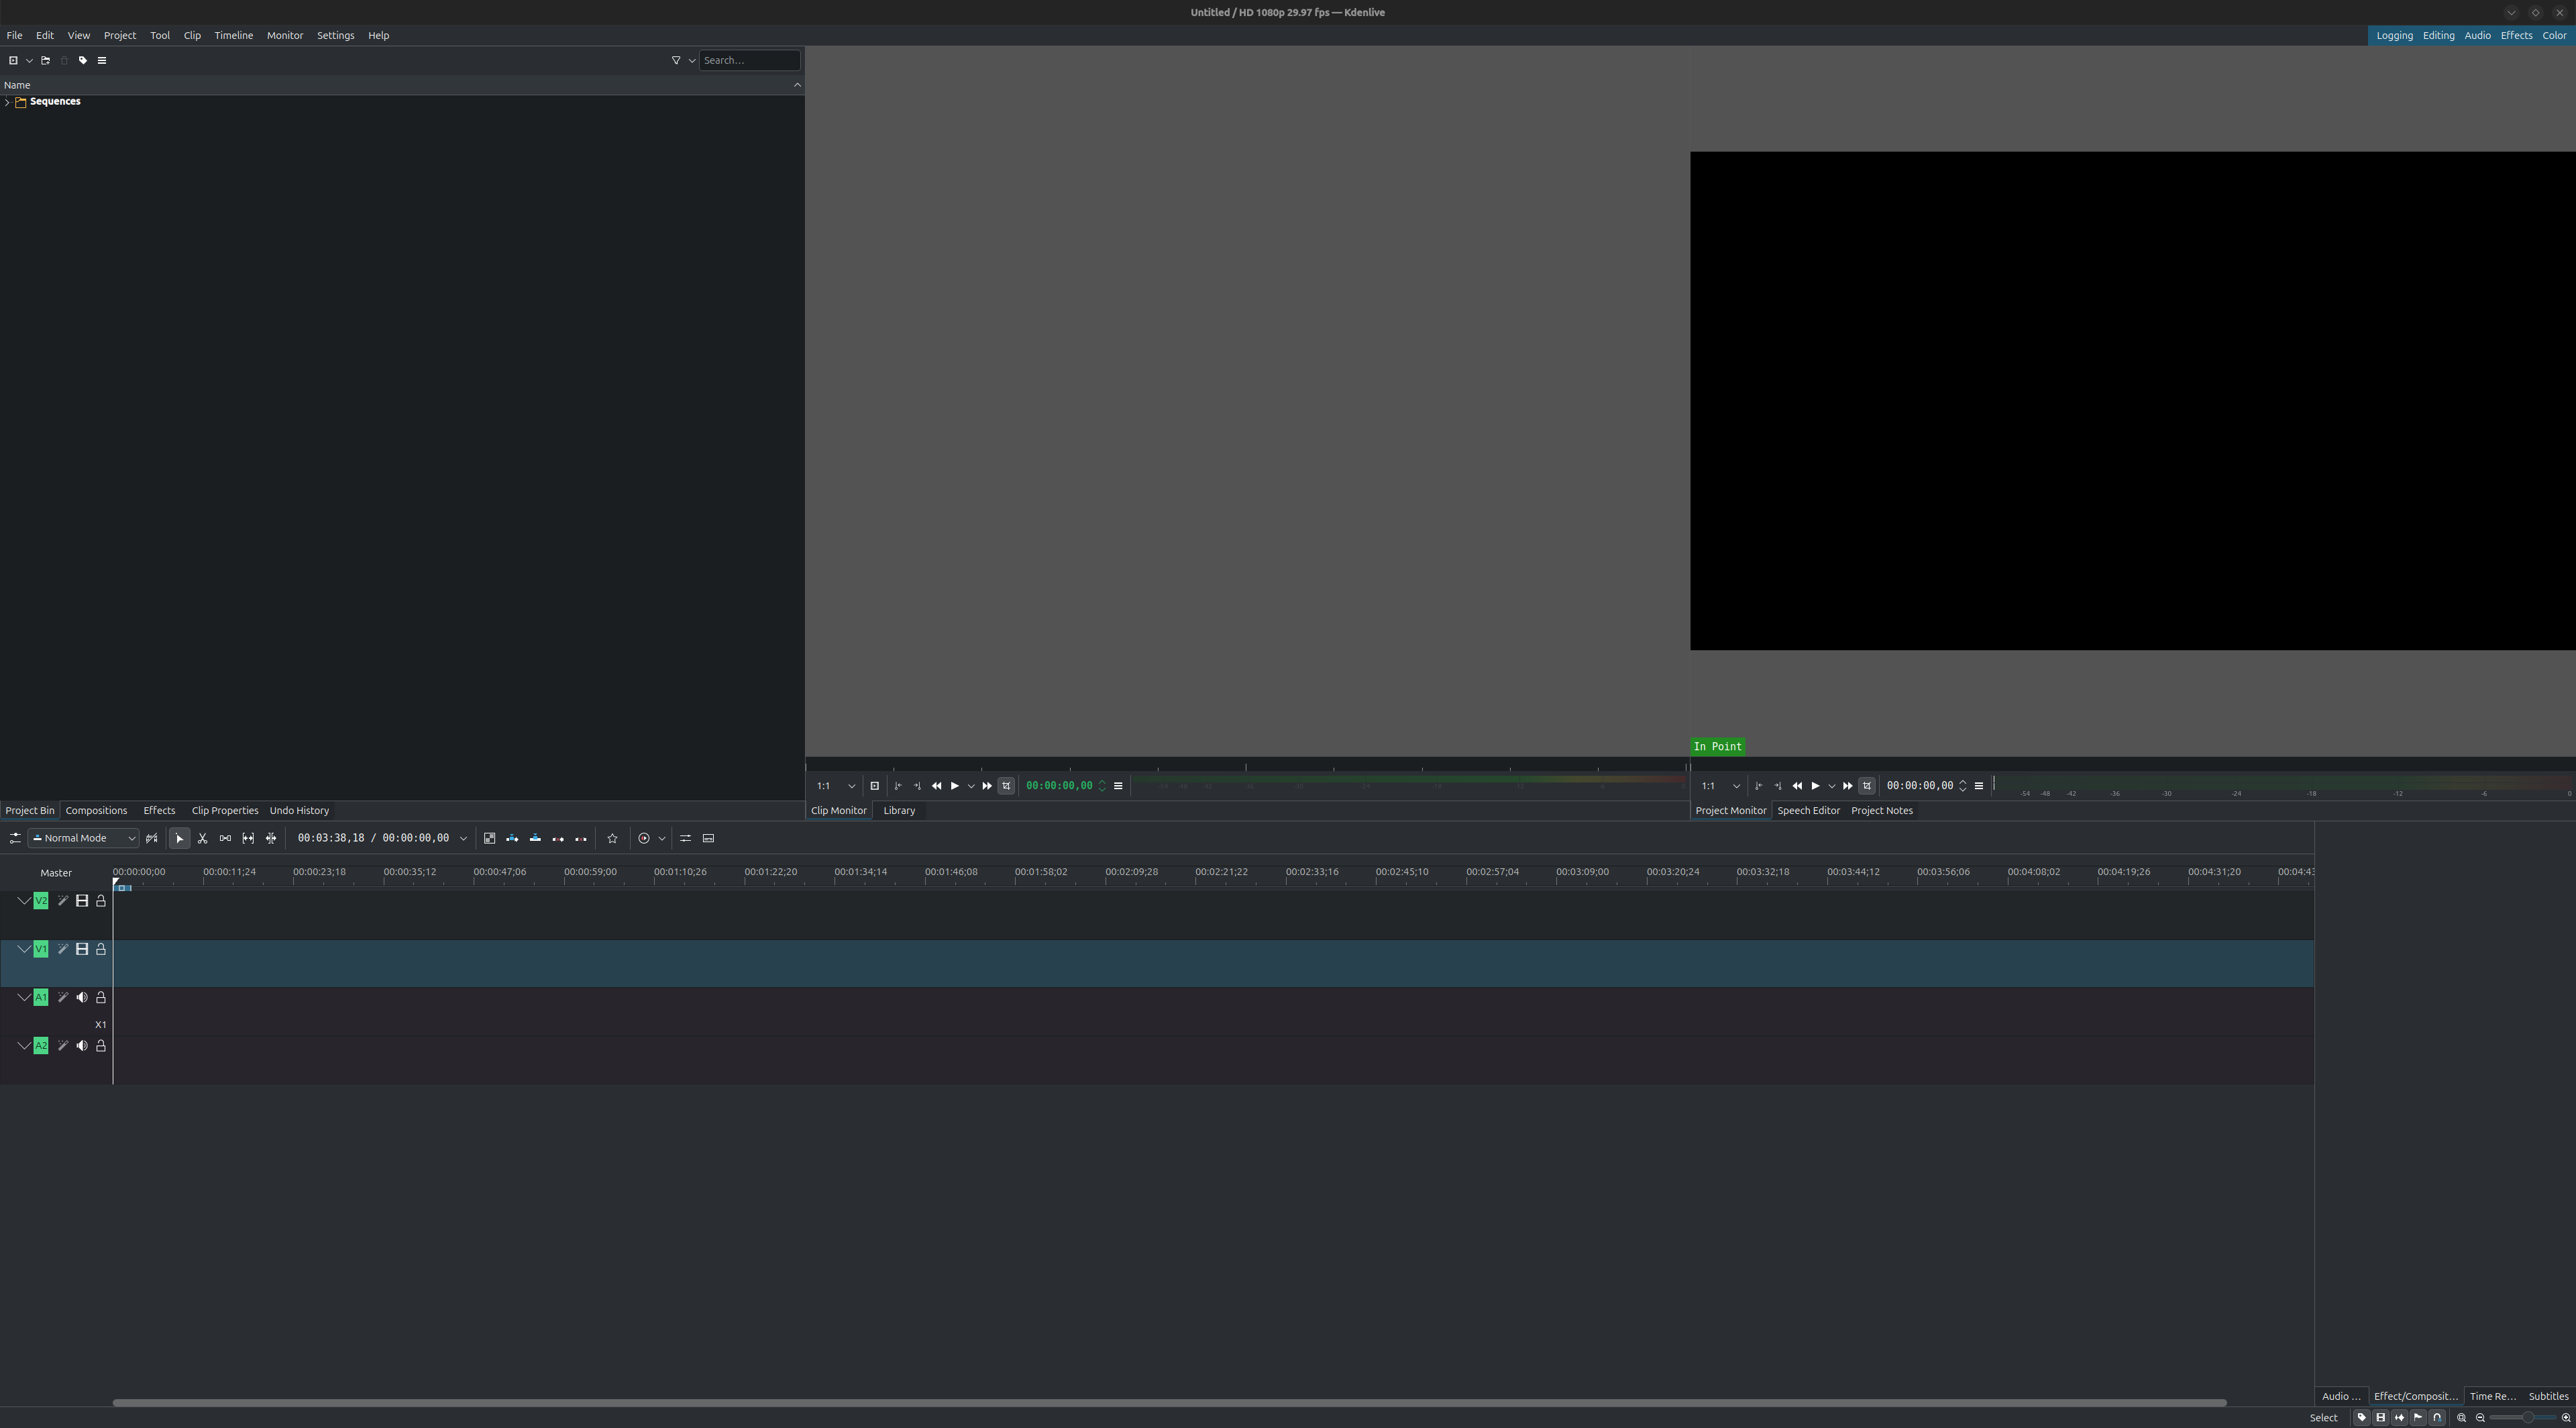Expand the Sequences folder in the Project Bin

(7, 101)
